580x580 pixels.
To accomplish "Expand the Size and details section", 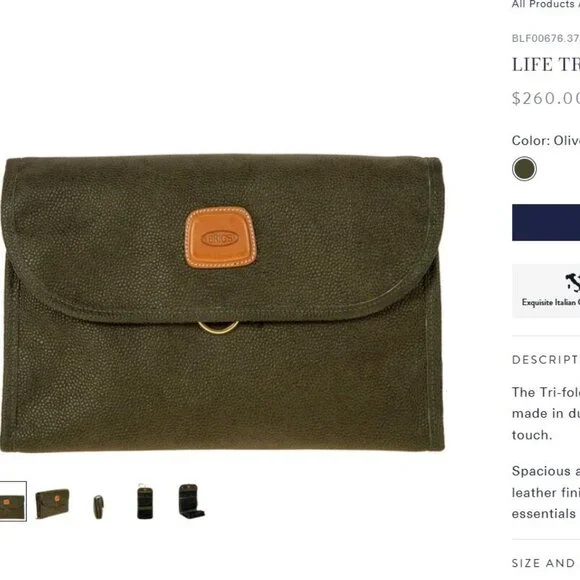I will (x=546, y=563).
